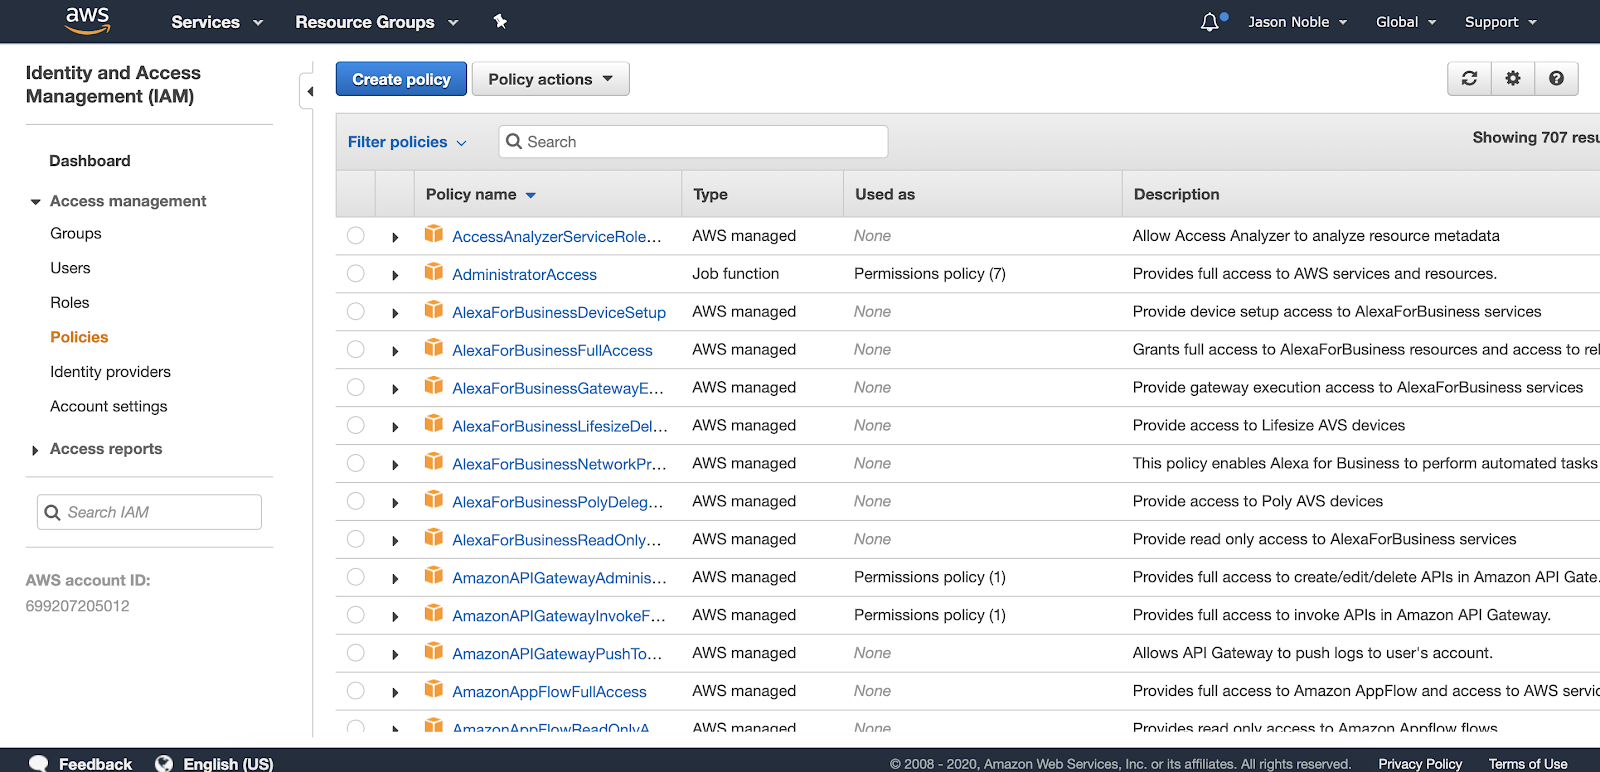Viewport: 1600px width, 772px height.
Task: Refresh the policies list
Action: pos(1469,78)
